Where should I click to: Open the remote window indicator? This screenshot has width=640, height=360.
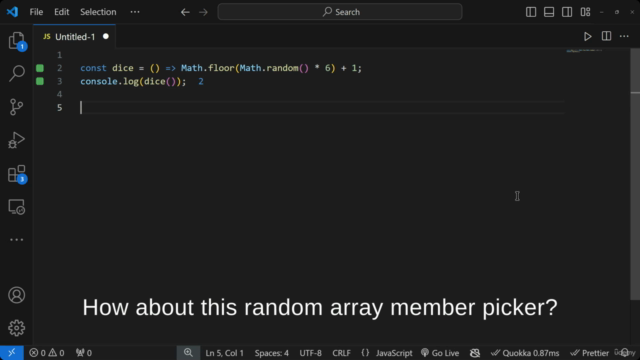pos(11,353)
